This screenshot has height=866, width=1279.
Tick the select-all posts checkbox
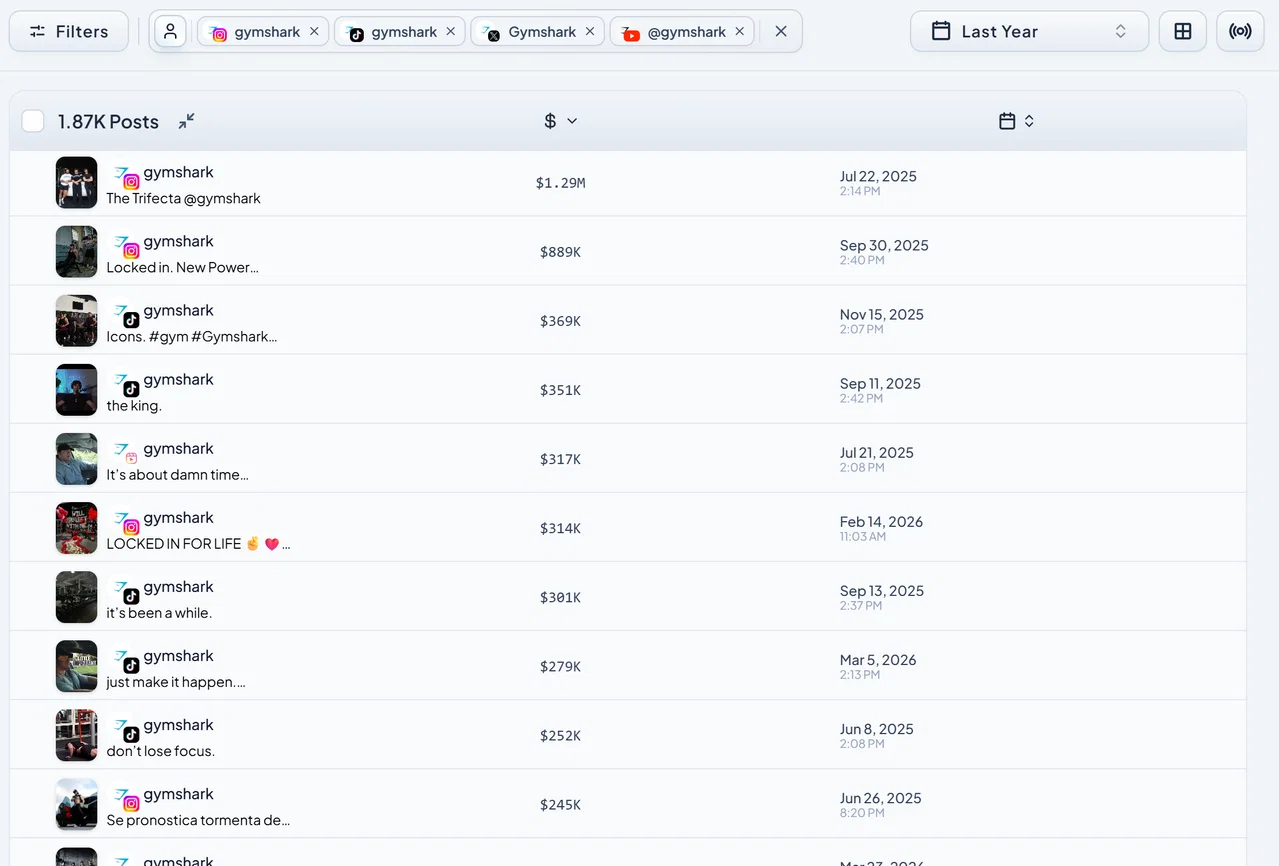33,121
